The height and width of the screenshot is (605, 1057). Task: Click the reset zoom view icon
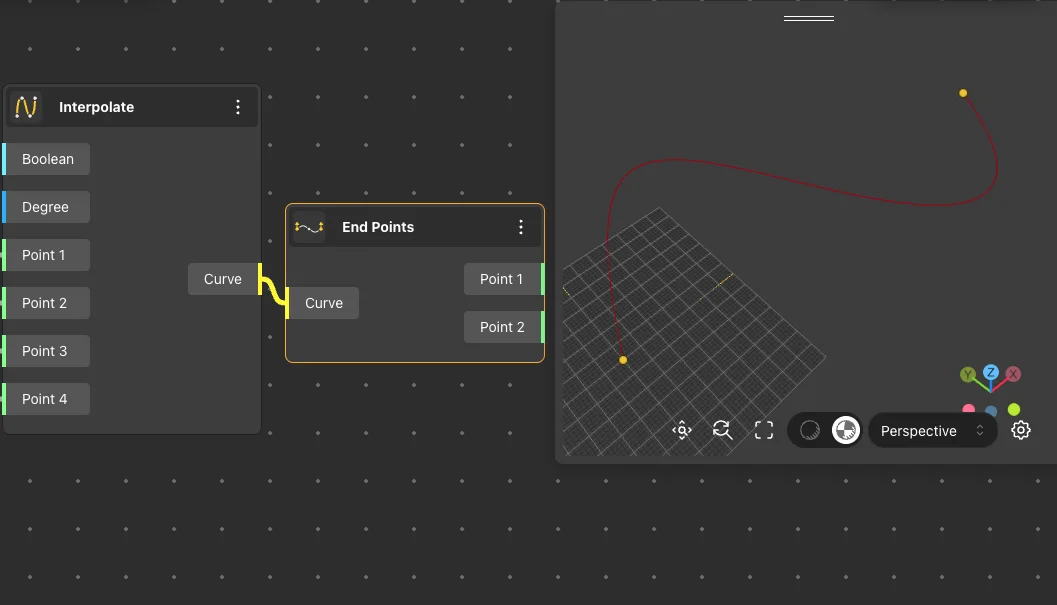[x=722, y=430]
